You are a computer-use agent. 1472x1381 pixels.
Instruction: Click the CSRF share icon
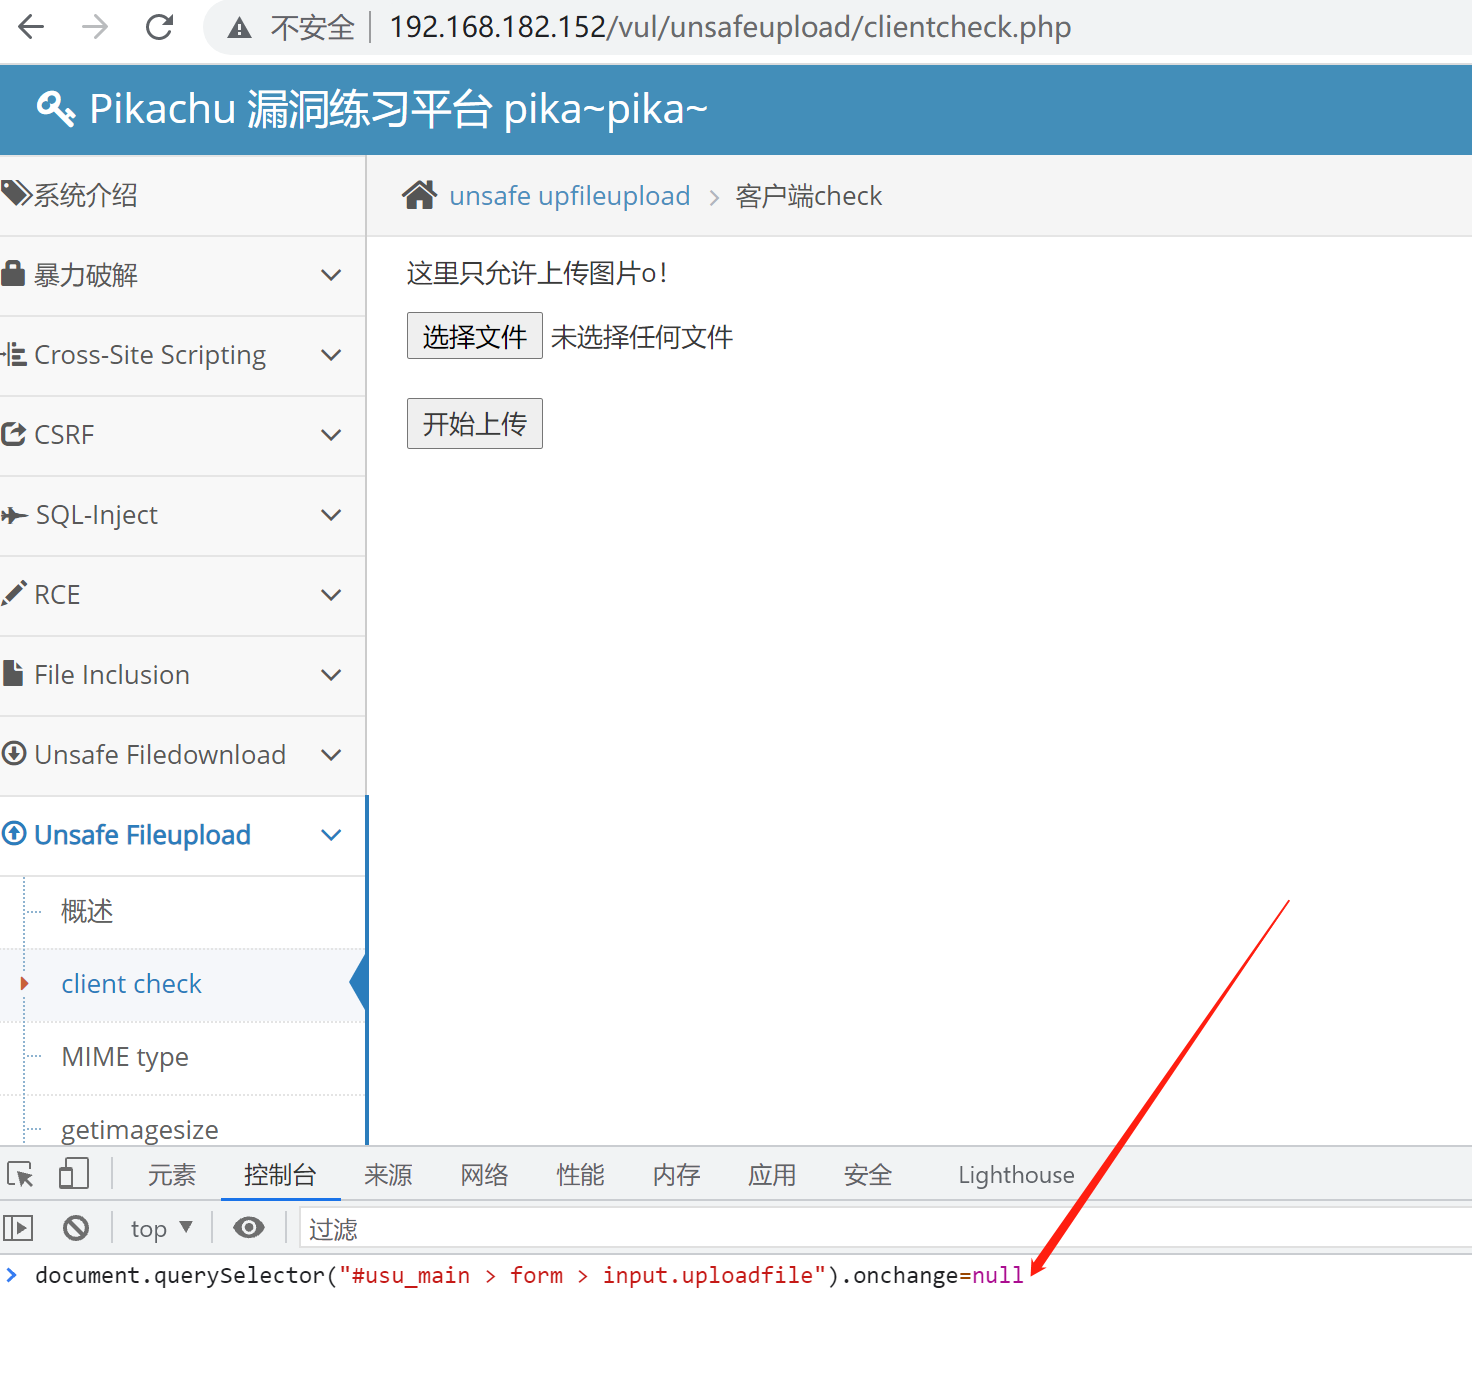point(14,434)
